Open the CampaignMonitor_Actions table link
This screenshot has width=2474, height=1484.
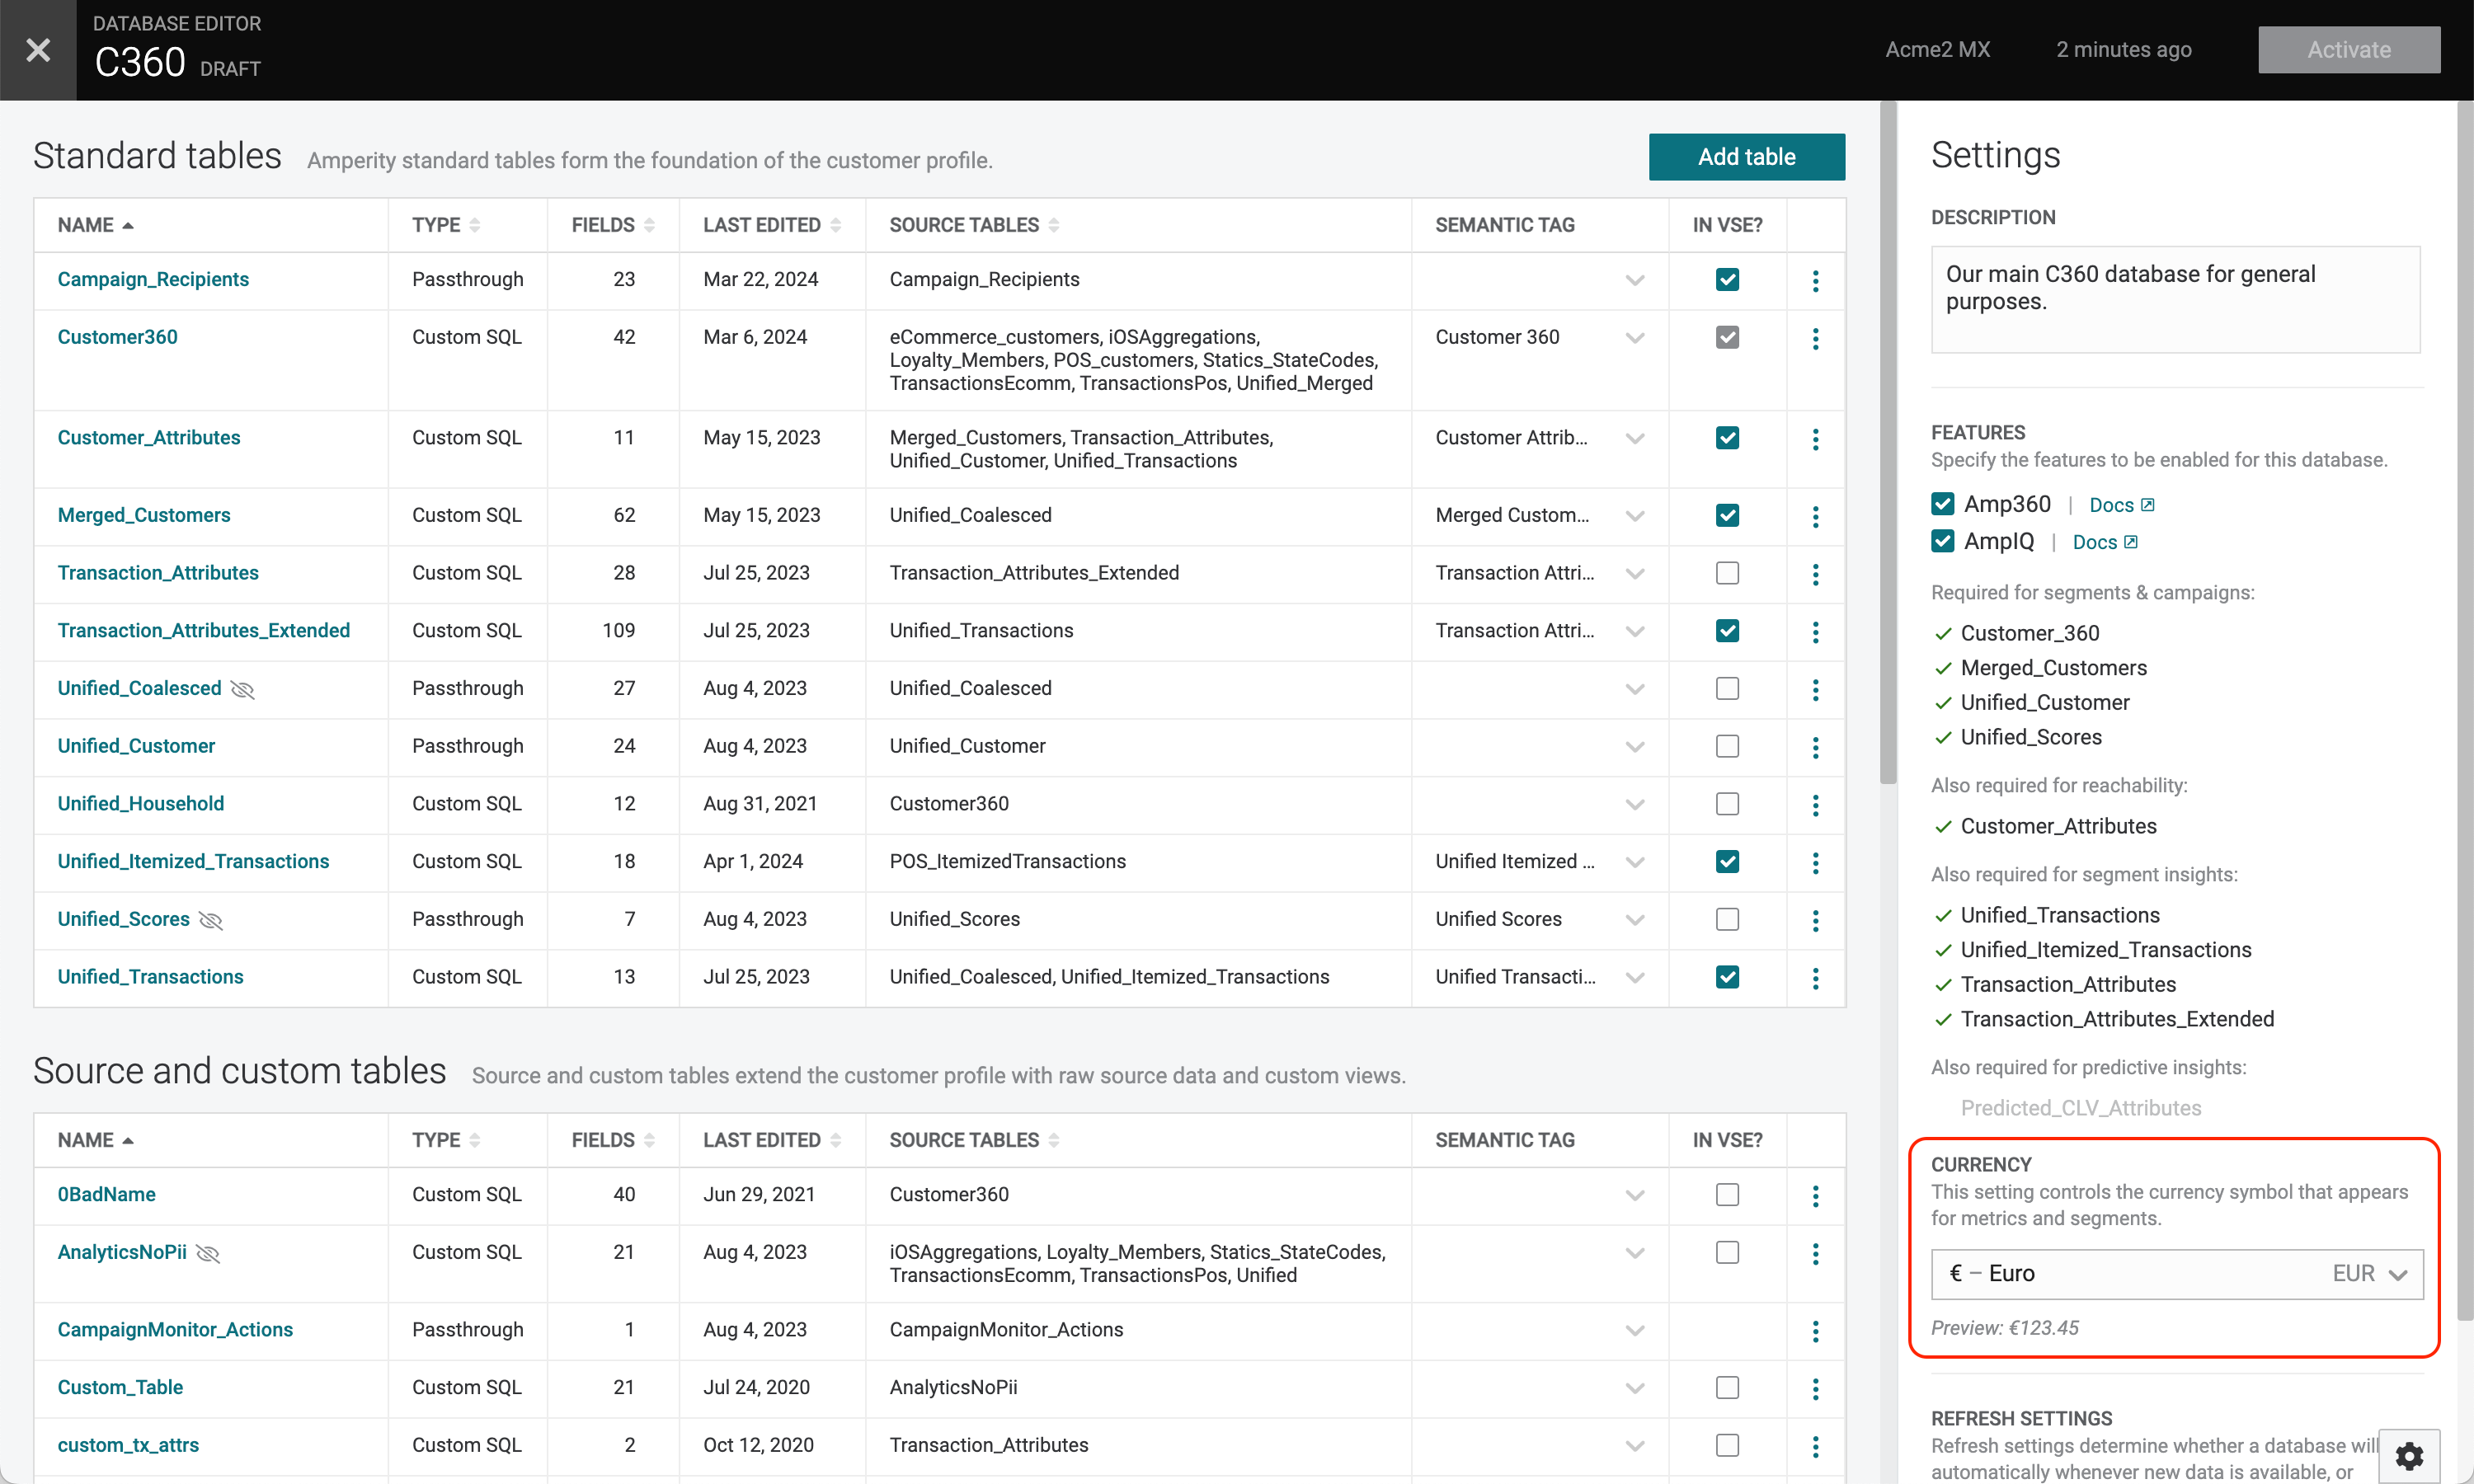click(x=175, y=1329)
